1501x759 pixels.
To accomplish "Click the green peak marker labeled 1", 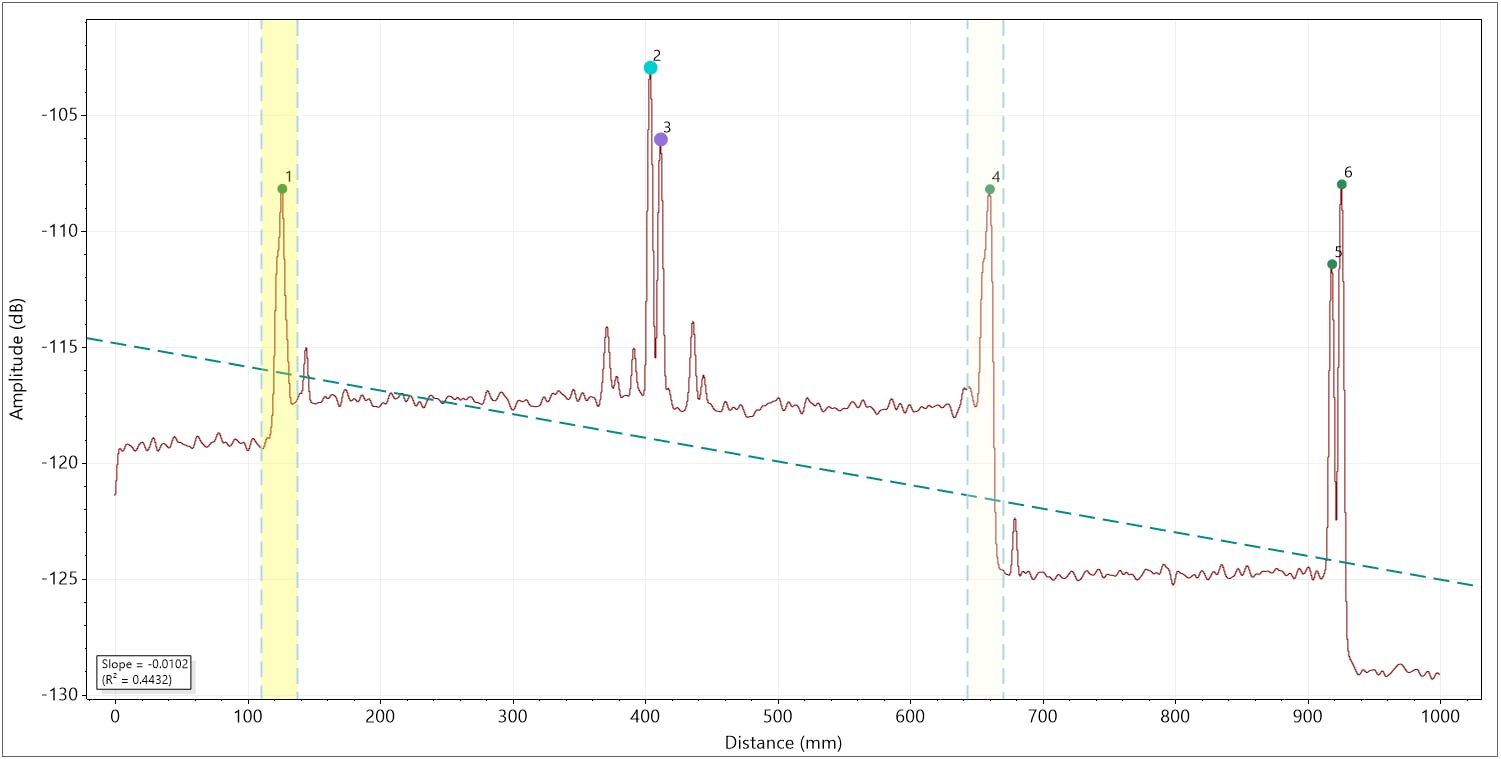I will point(282,189).
